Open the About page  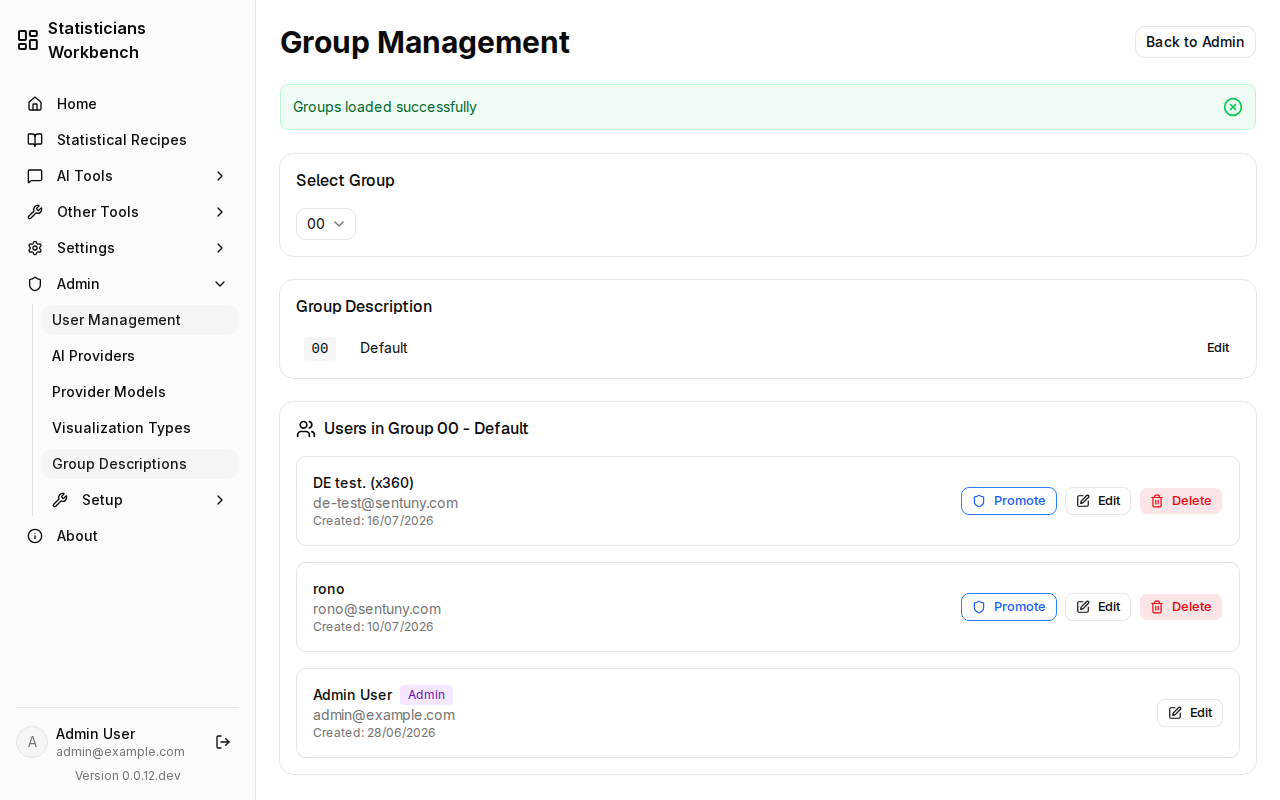tap(128, 536)
